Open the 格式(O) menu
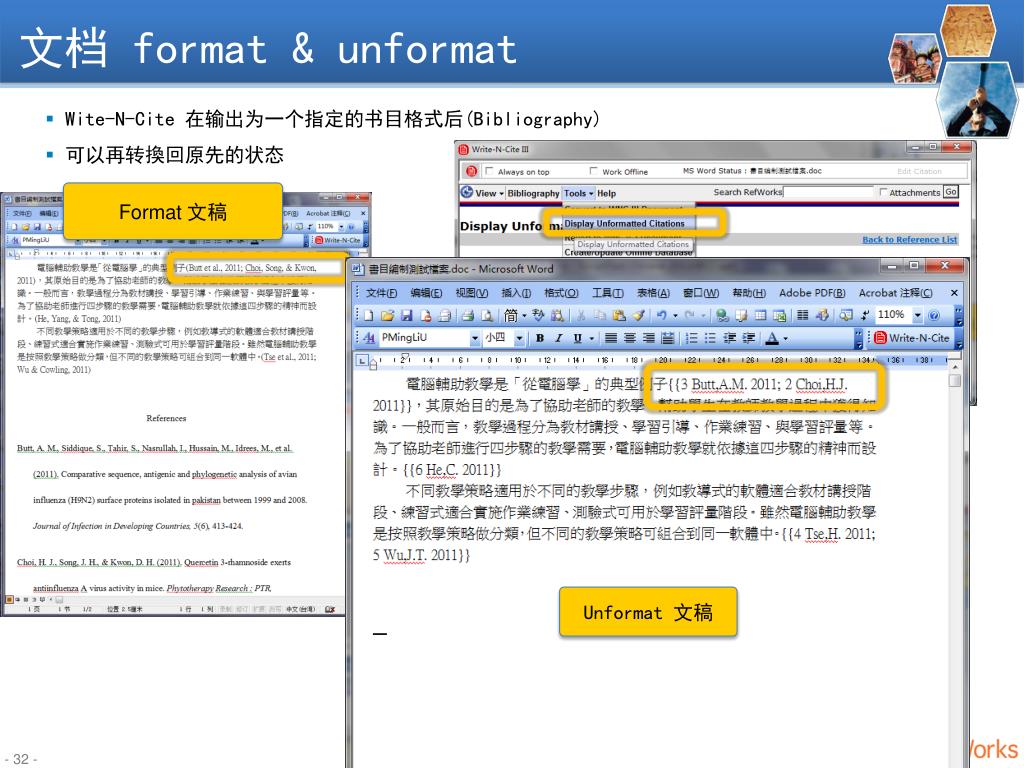This screenshot has width=1024, height=768. (x=561, y=293)
